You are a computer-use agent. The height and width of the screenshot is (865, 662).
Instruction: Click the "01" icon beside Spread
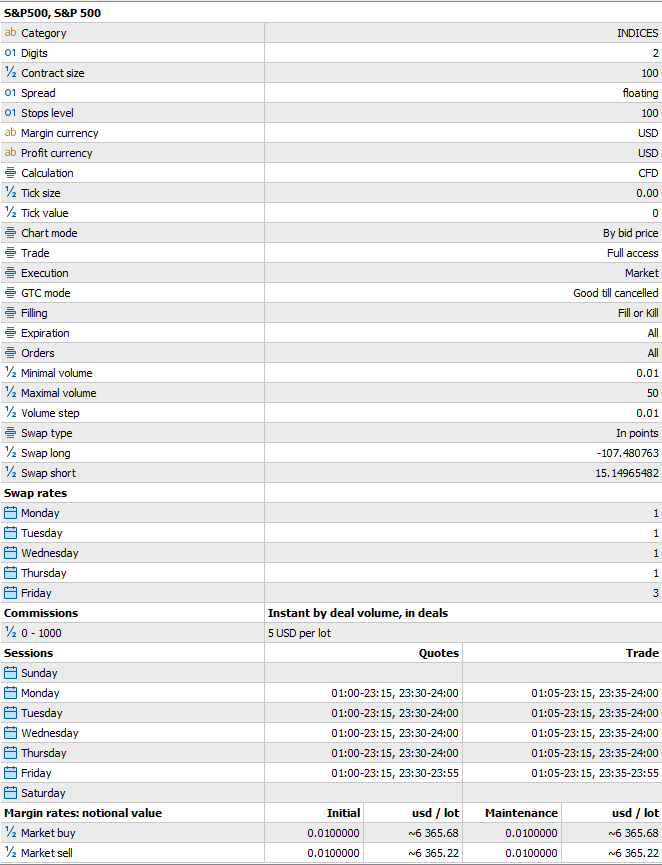pyautogui.click(x=10, y=93)
